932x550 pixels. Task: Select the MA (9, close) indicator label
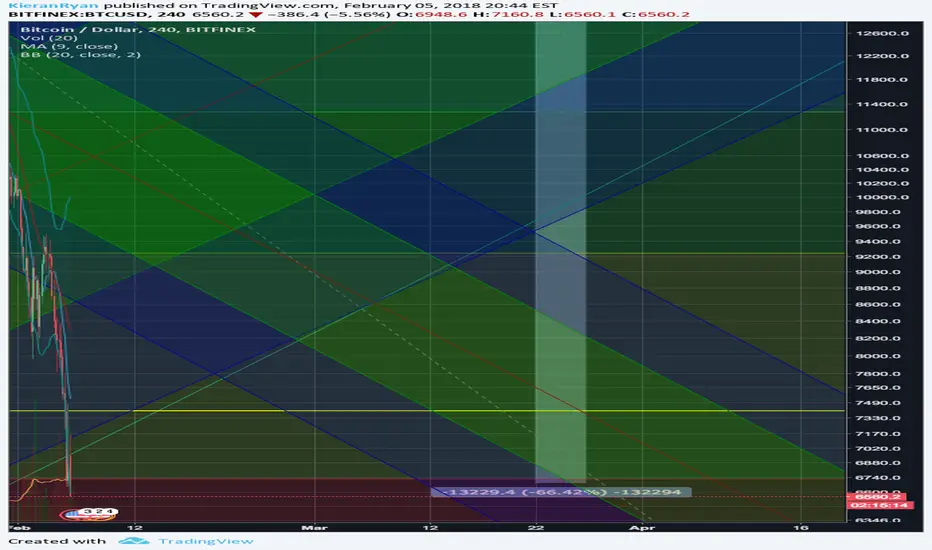coord(69,46)
